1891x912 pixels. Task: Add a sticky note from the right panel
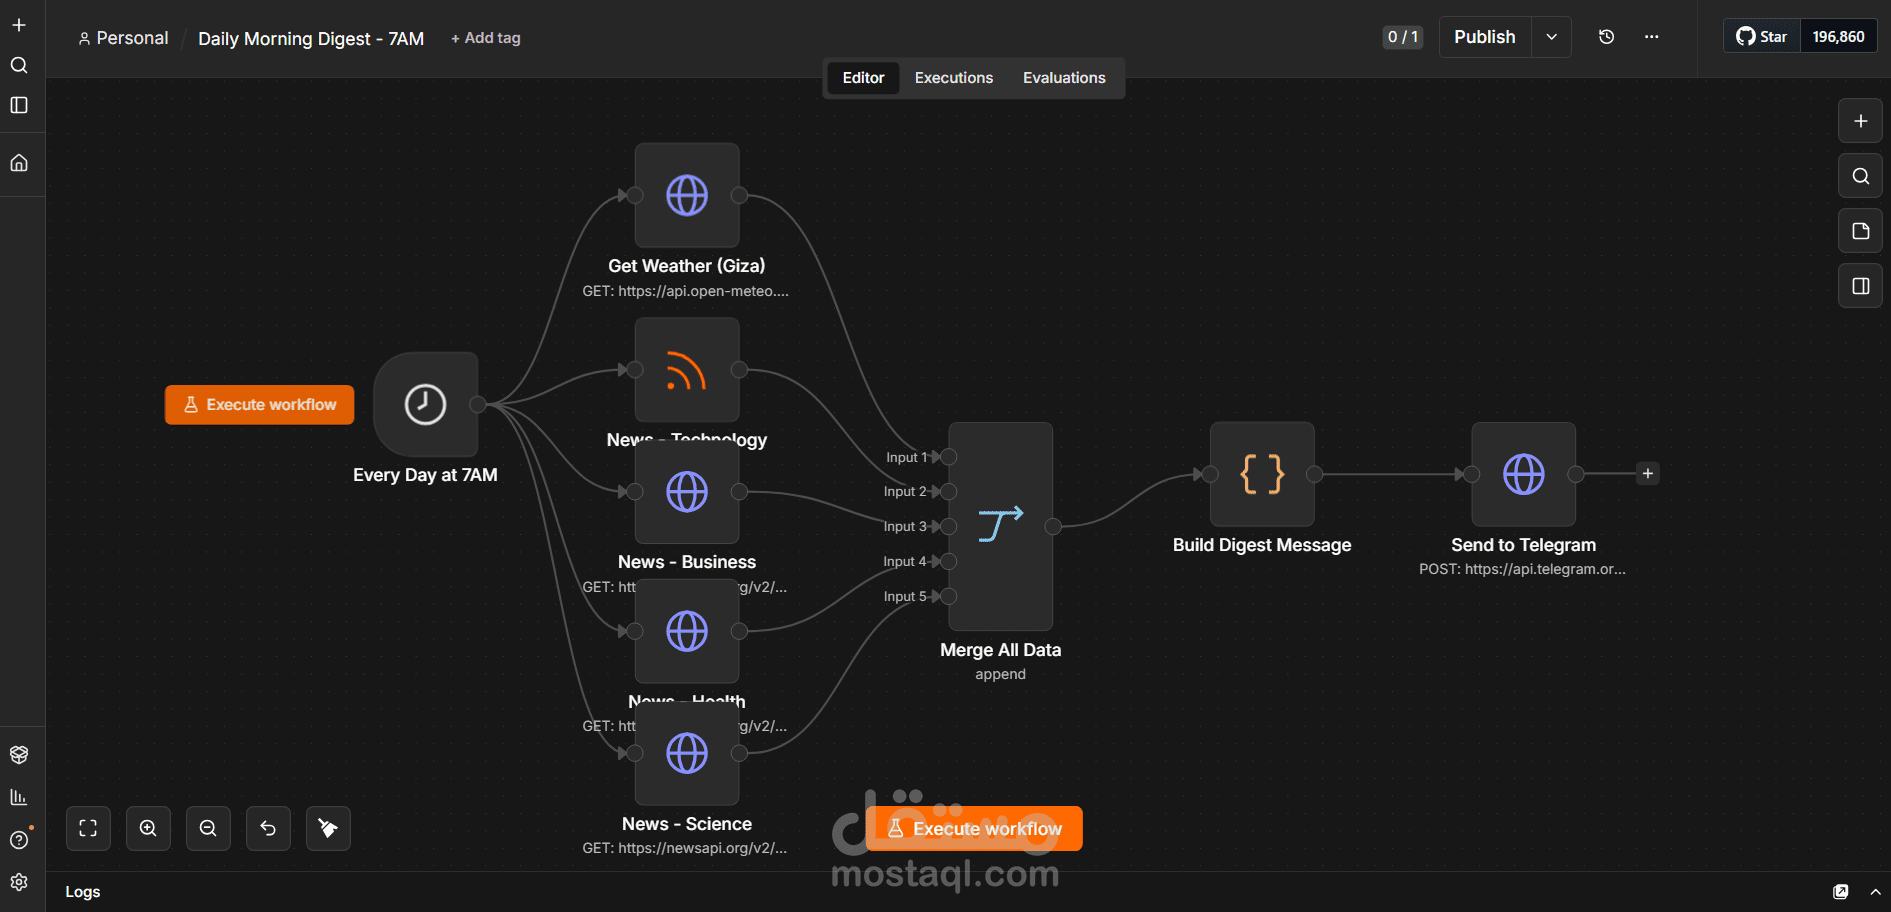[1860, 231]
